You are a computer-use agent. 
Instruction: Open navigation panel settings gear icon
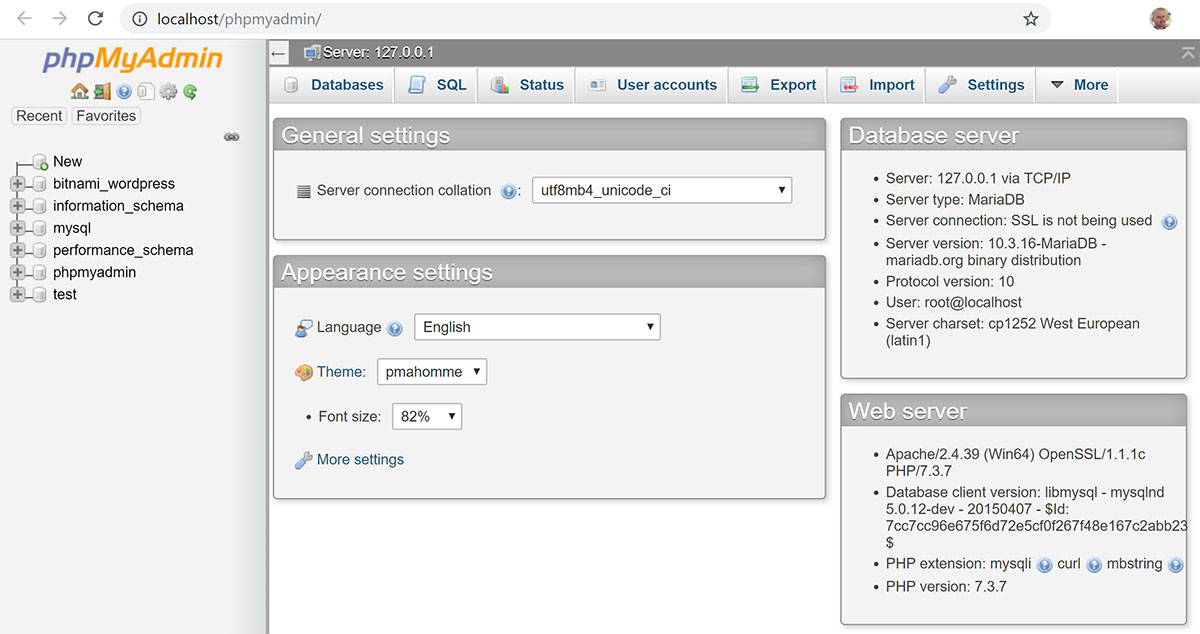[168, 91]
